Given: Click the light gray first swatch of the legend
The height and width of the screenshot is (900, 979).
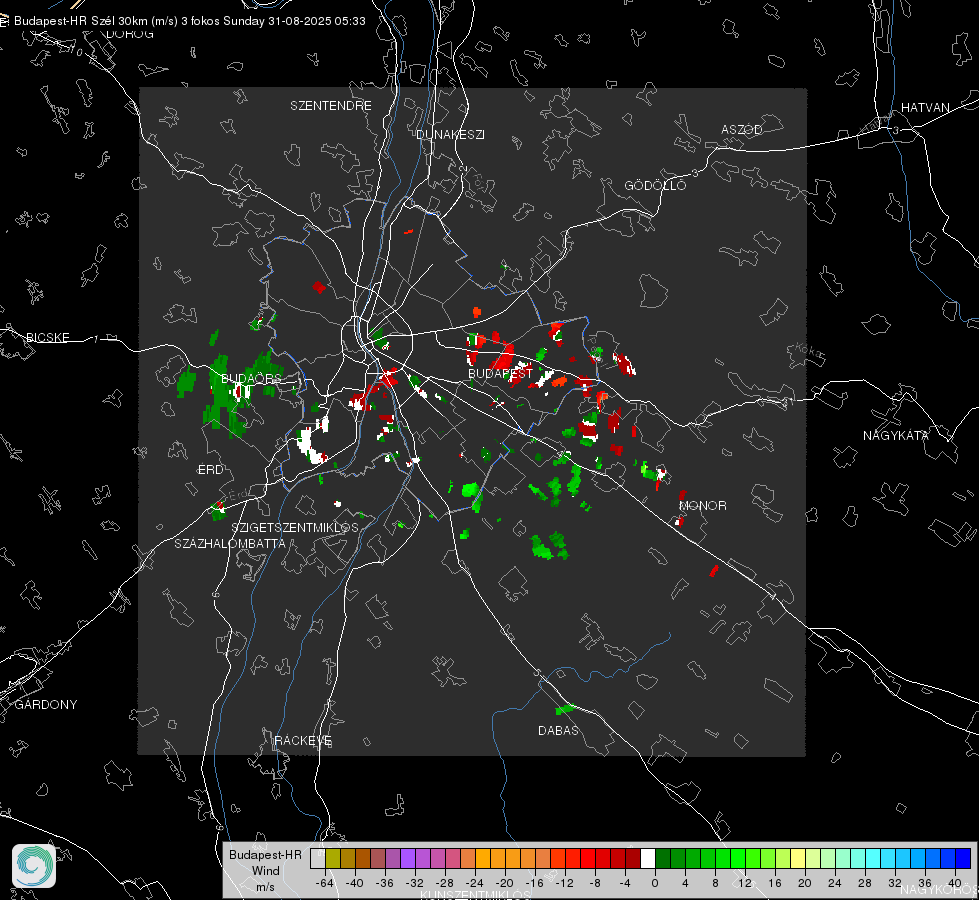Looking at the screenshot, I should [318, 858].
